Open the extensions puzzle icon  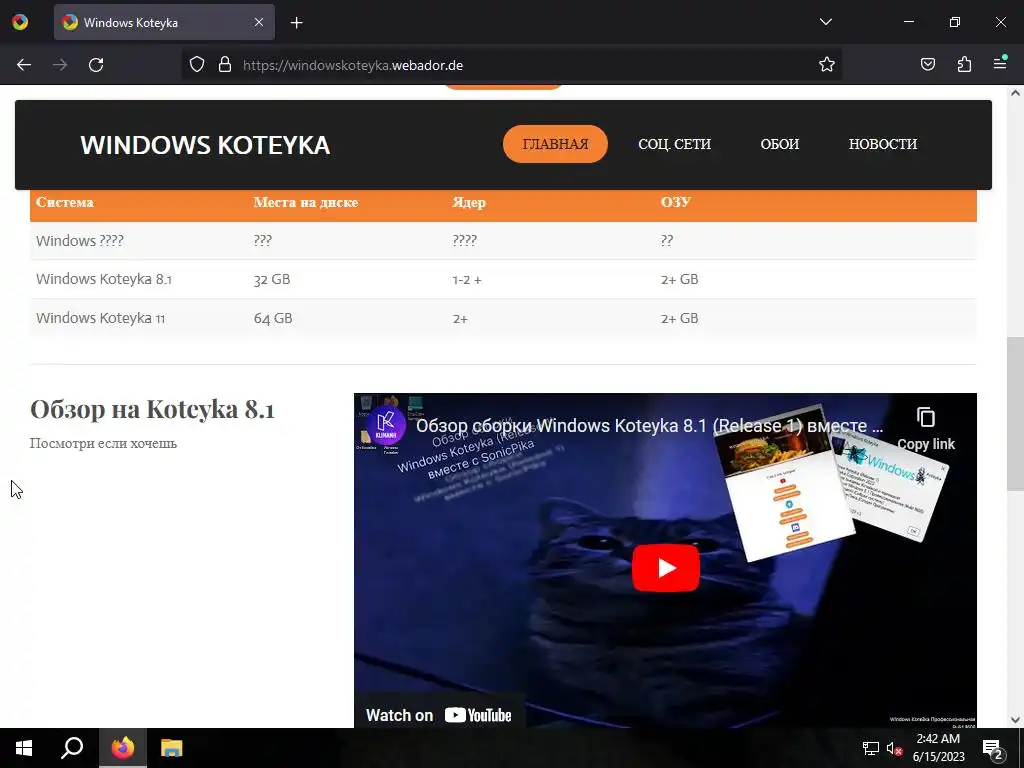pyautogui.click(x=964, y=65)
